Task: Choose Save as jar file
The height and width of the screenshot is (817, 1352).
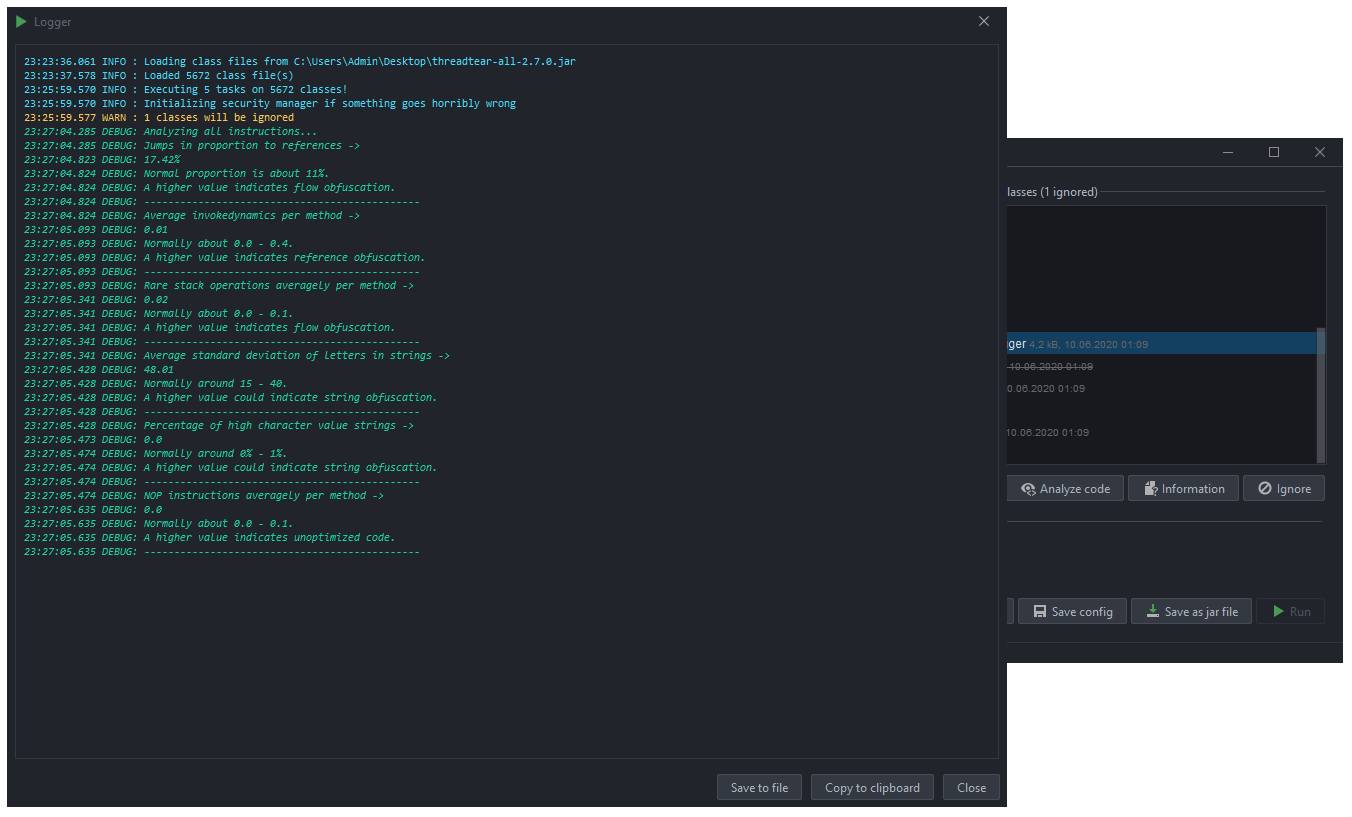Action: point(1191,611)
